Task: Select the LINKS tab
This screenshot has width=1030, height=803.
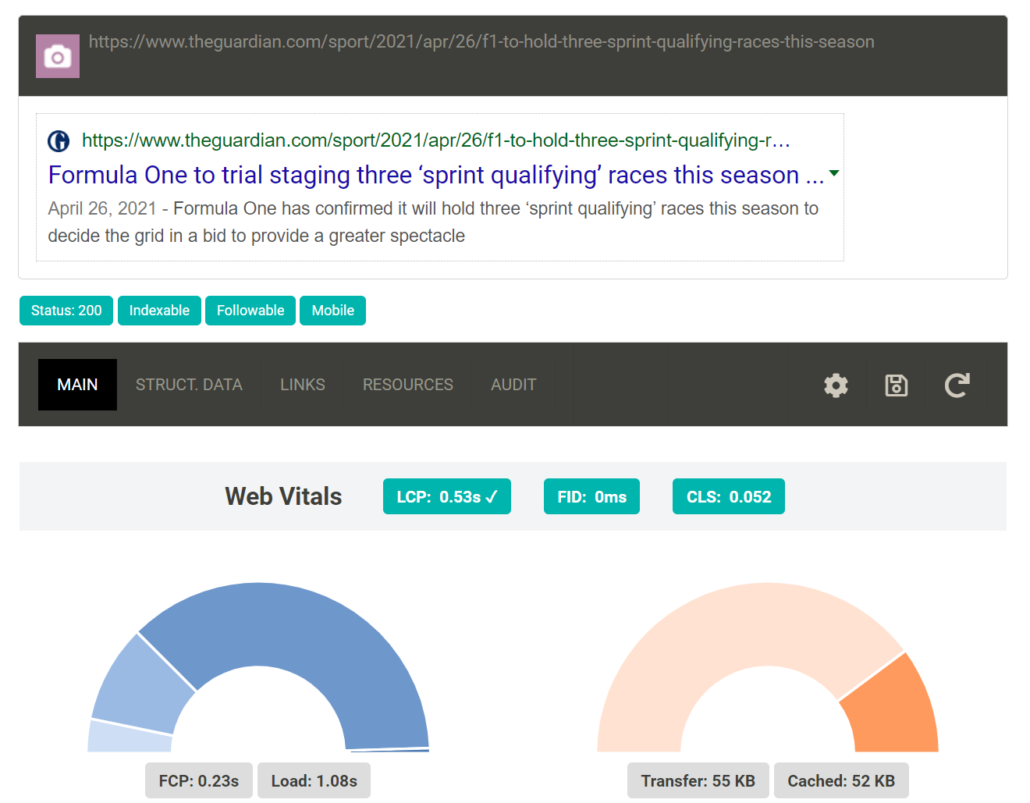Action: coord(302,385)
